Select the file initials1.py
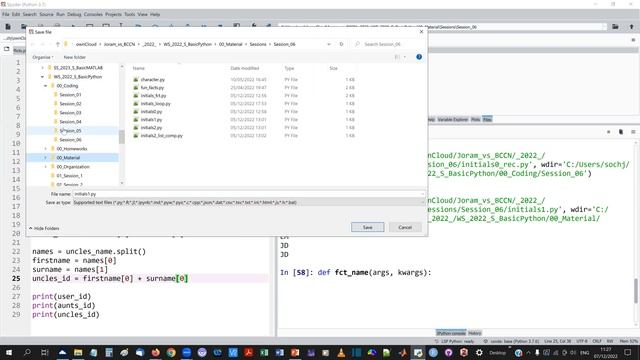The height and width of the screenshot is (360, 640). pyautogui.click(x=151, y=120)
